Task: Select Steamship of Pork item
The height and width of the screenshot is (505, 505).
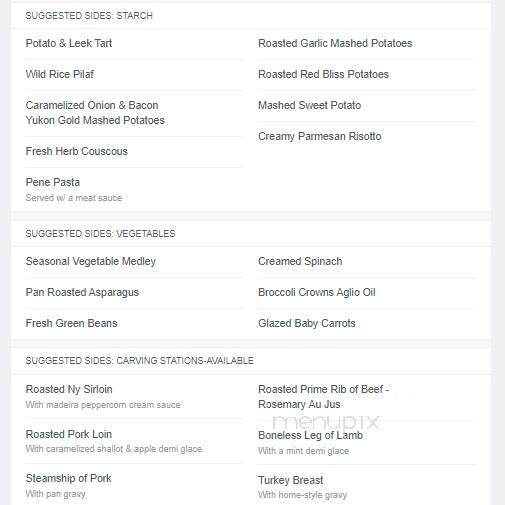Action: tap(68, 478)
